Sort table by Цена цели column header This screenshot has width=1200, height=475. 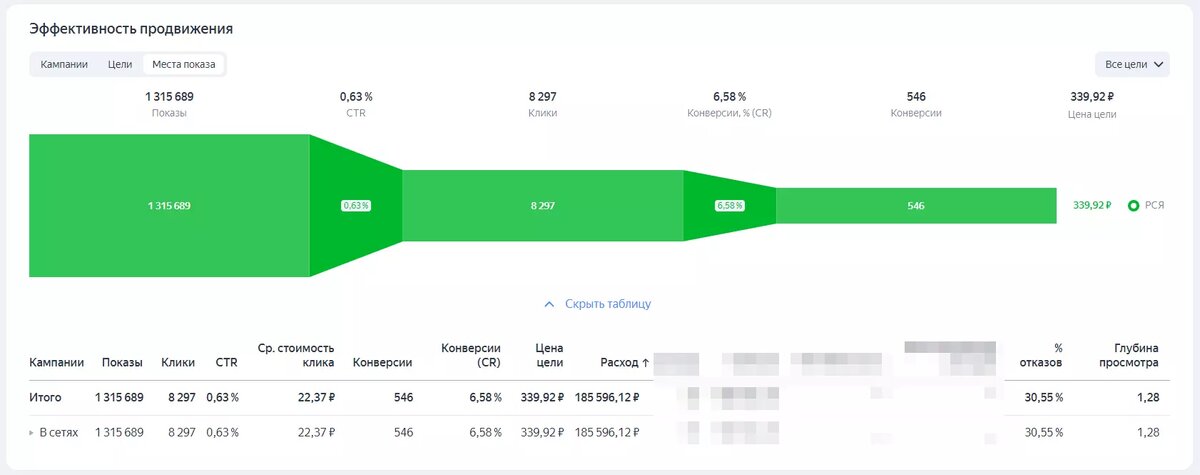[549, 355]
